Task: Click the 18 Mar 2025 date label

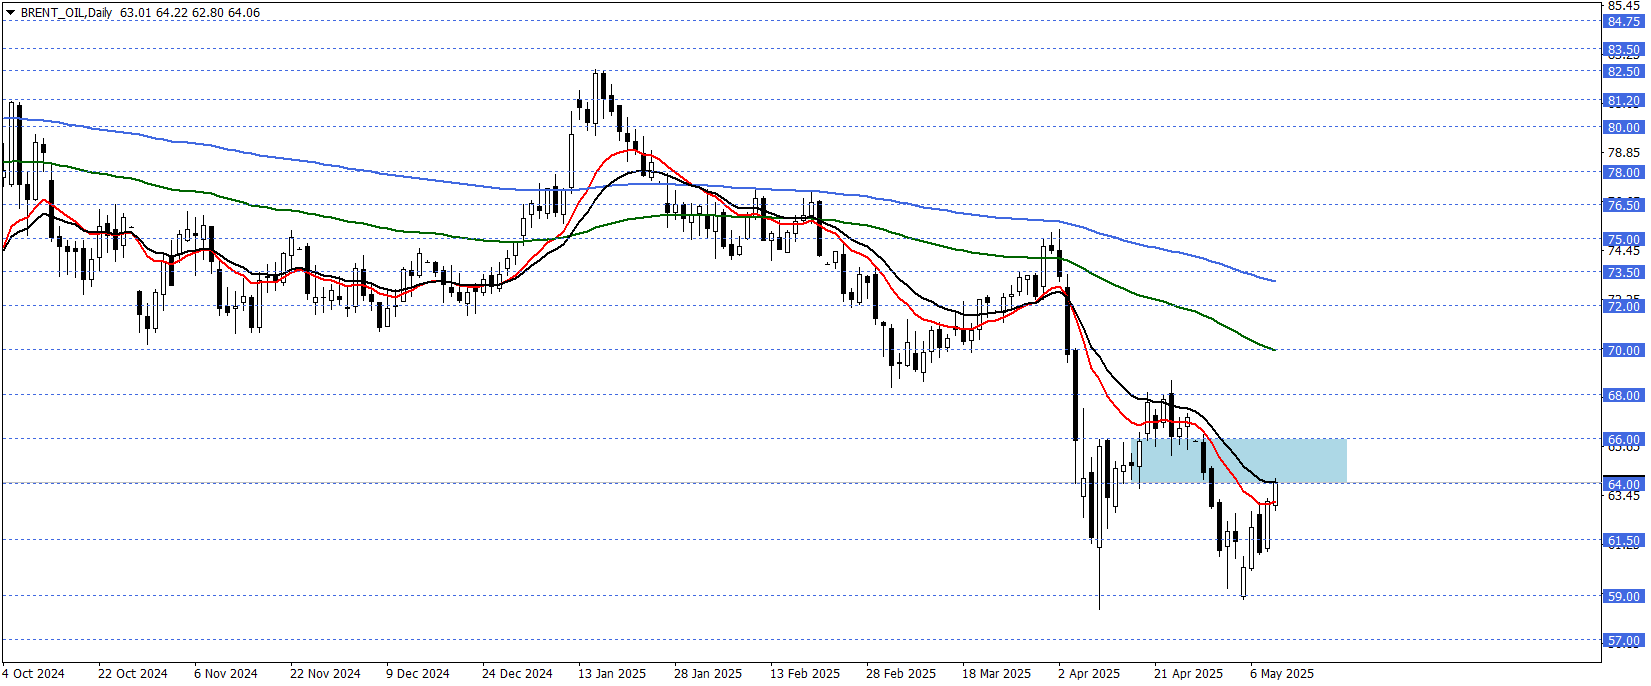Action: tap(996, 674)
